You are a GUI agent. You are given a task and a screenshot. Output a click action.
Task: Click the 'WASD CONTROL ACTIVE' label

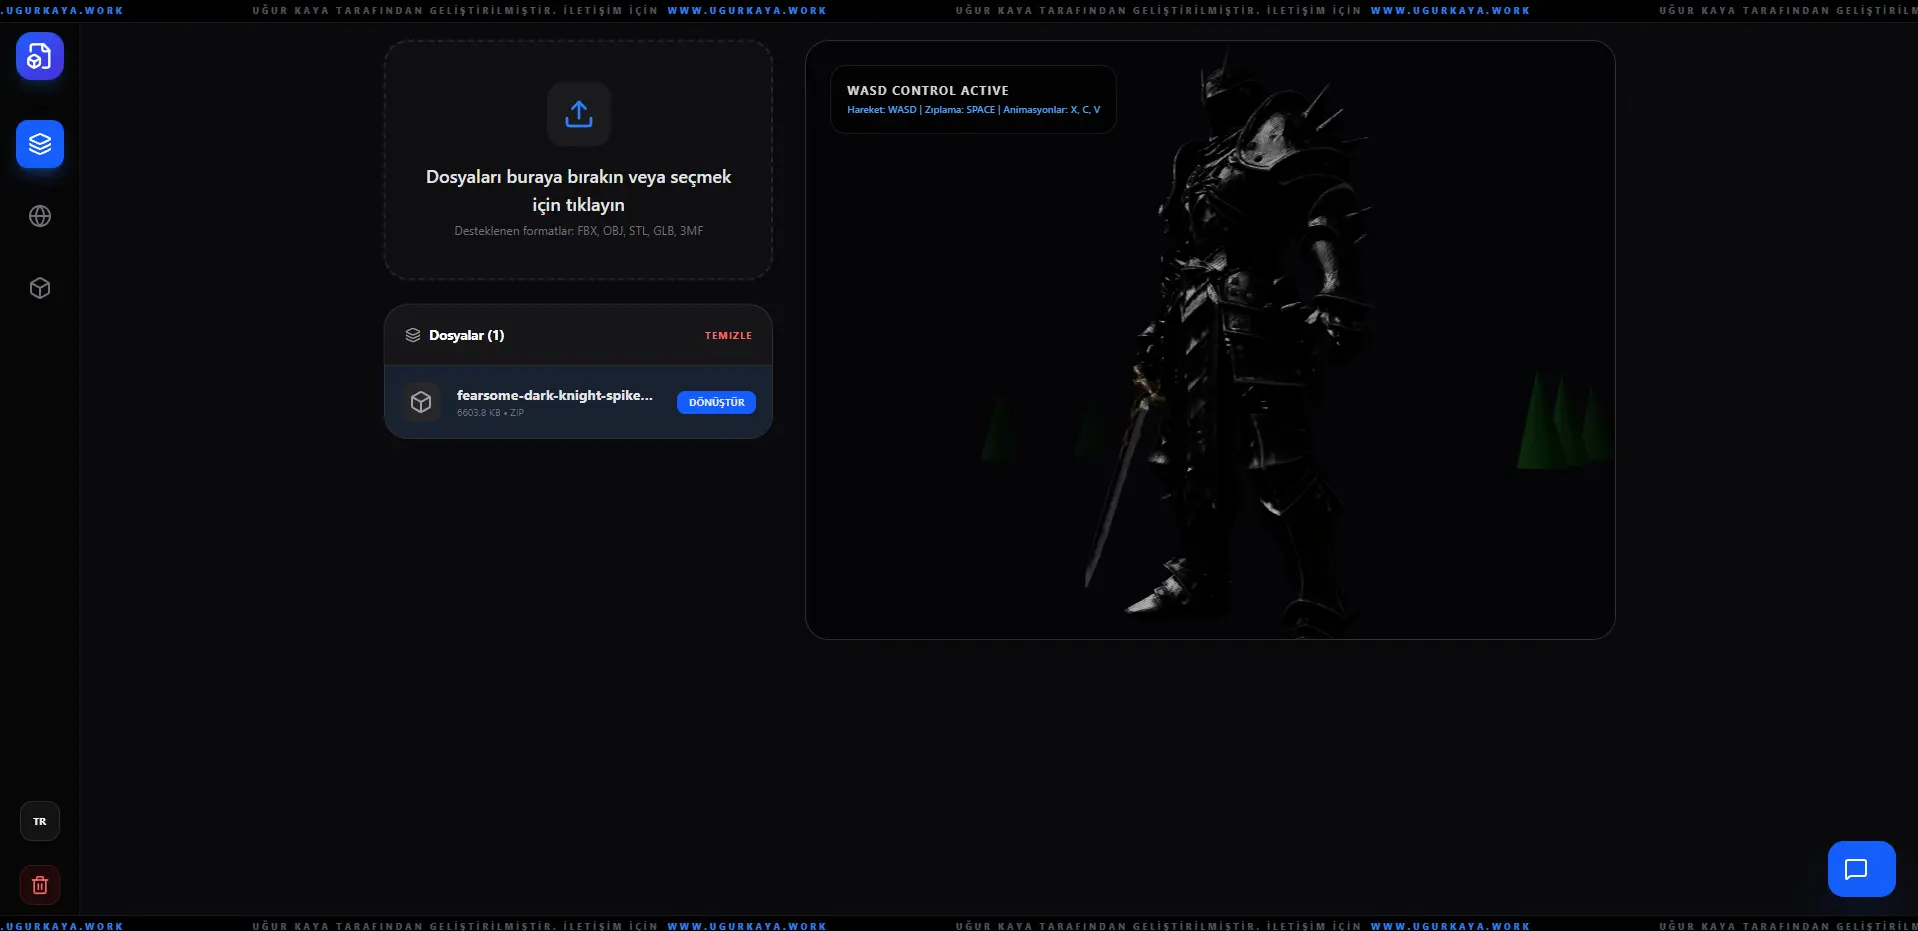pyautogui.click(x=927, y=90)
